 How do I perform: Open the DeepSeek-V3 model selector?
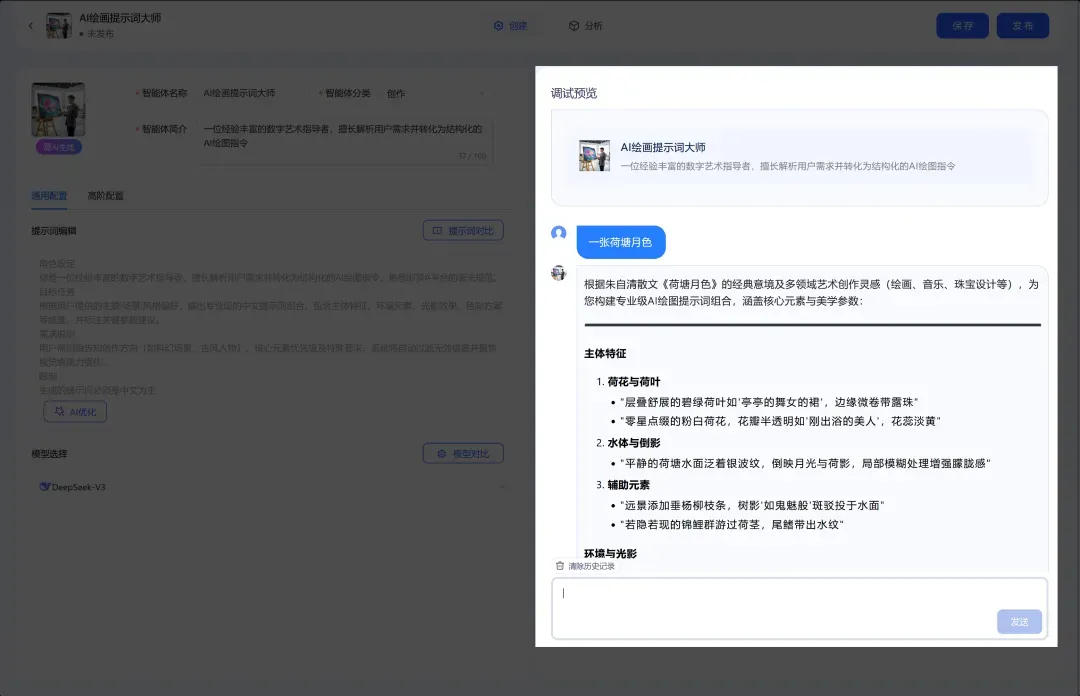[x=270, y=487]
